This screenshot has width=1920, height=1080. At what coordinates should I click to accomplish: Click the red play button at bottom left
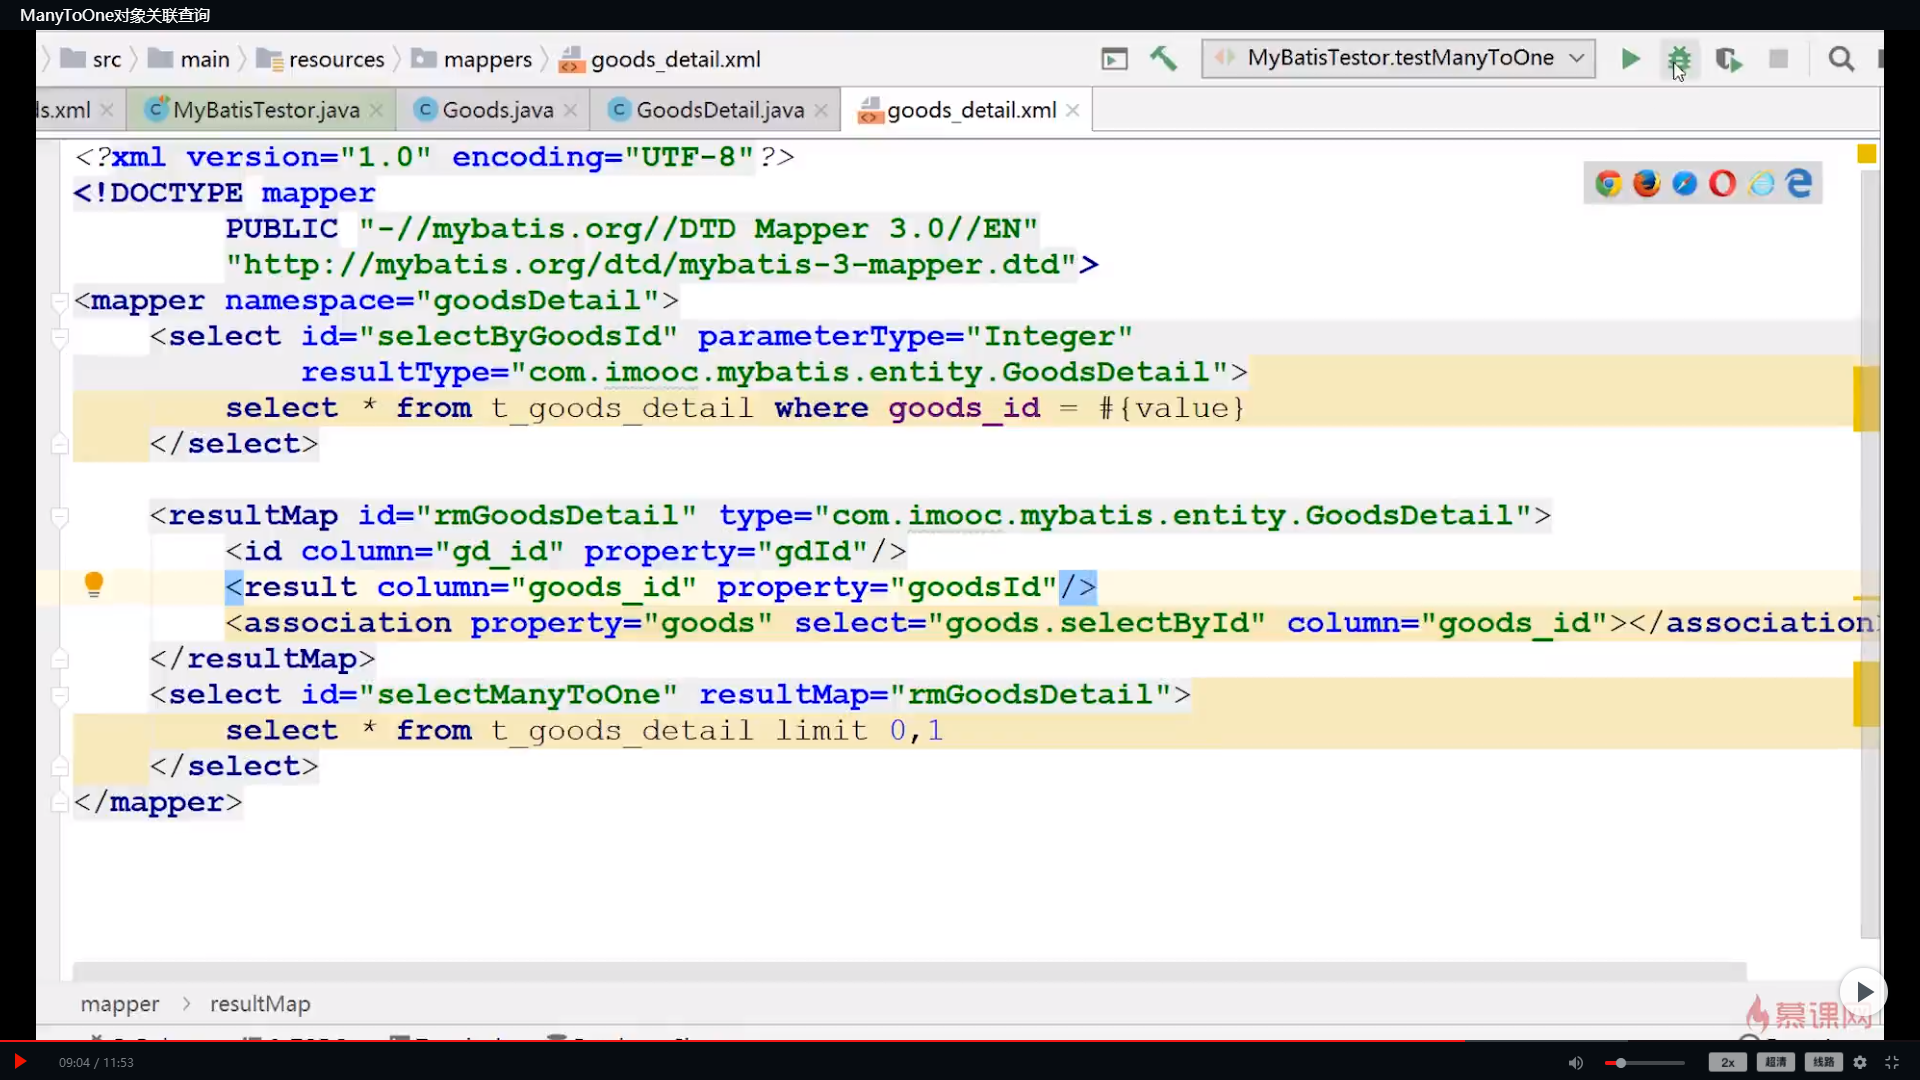point(19,1061)
